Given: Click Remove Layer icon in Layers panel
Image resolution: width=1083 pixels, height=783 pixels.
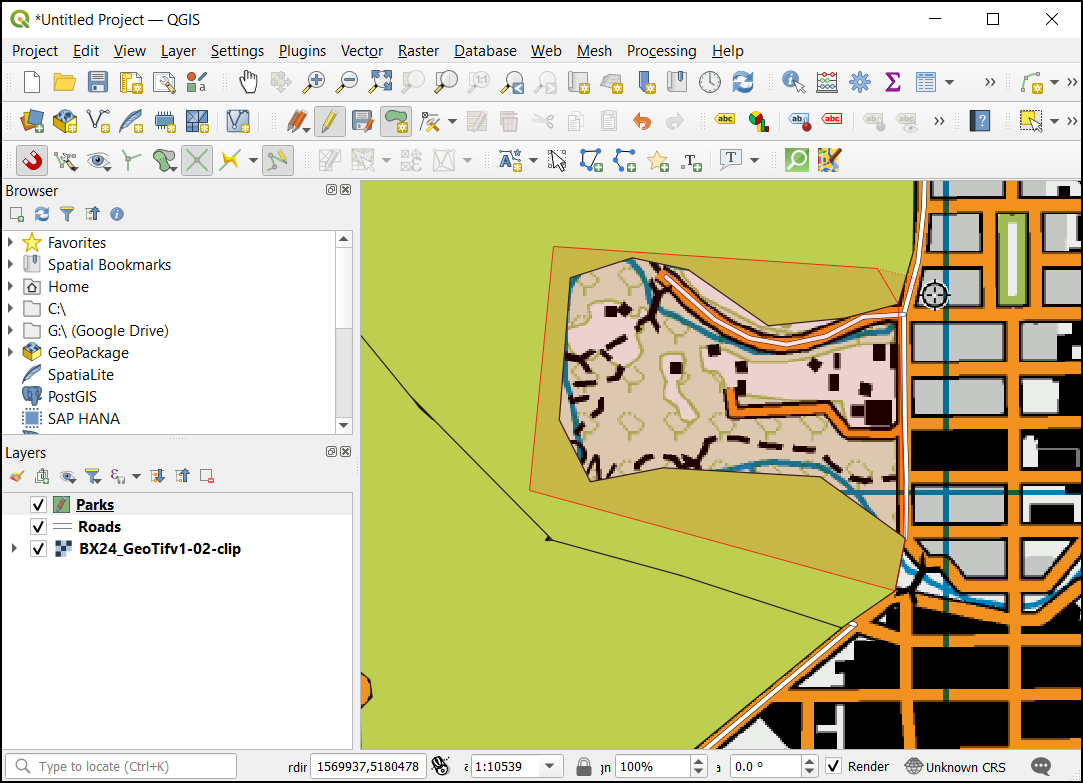Looking at the screenshot, I should click(207, 476).
